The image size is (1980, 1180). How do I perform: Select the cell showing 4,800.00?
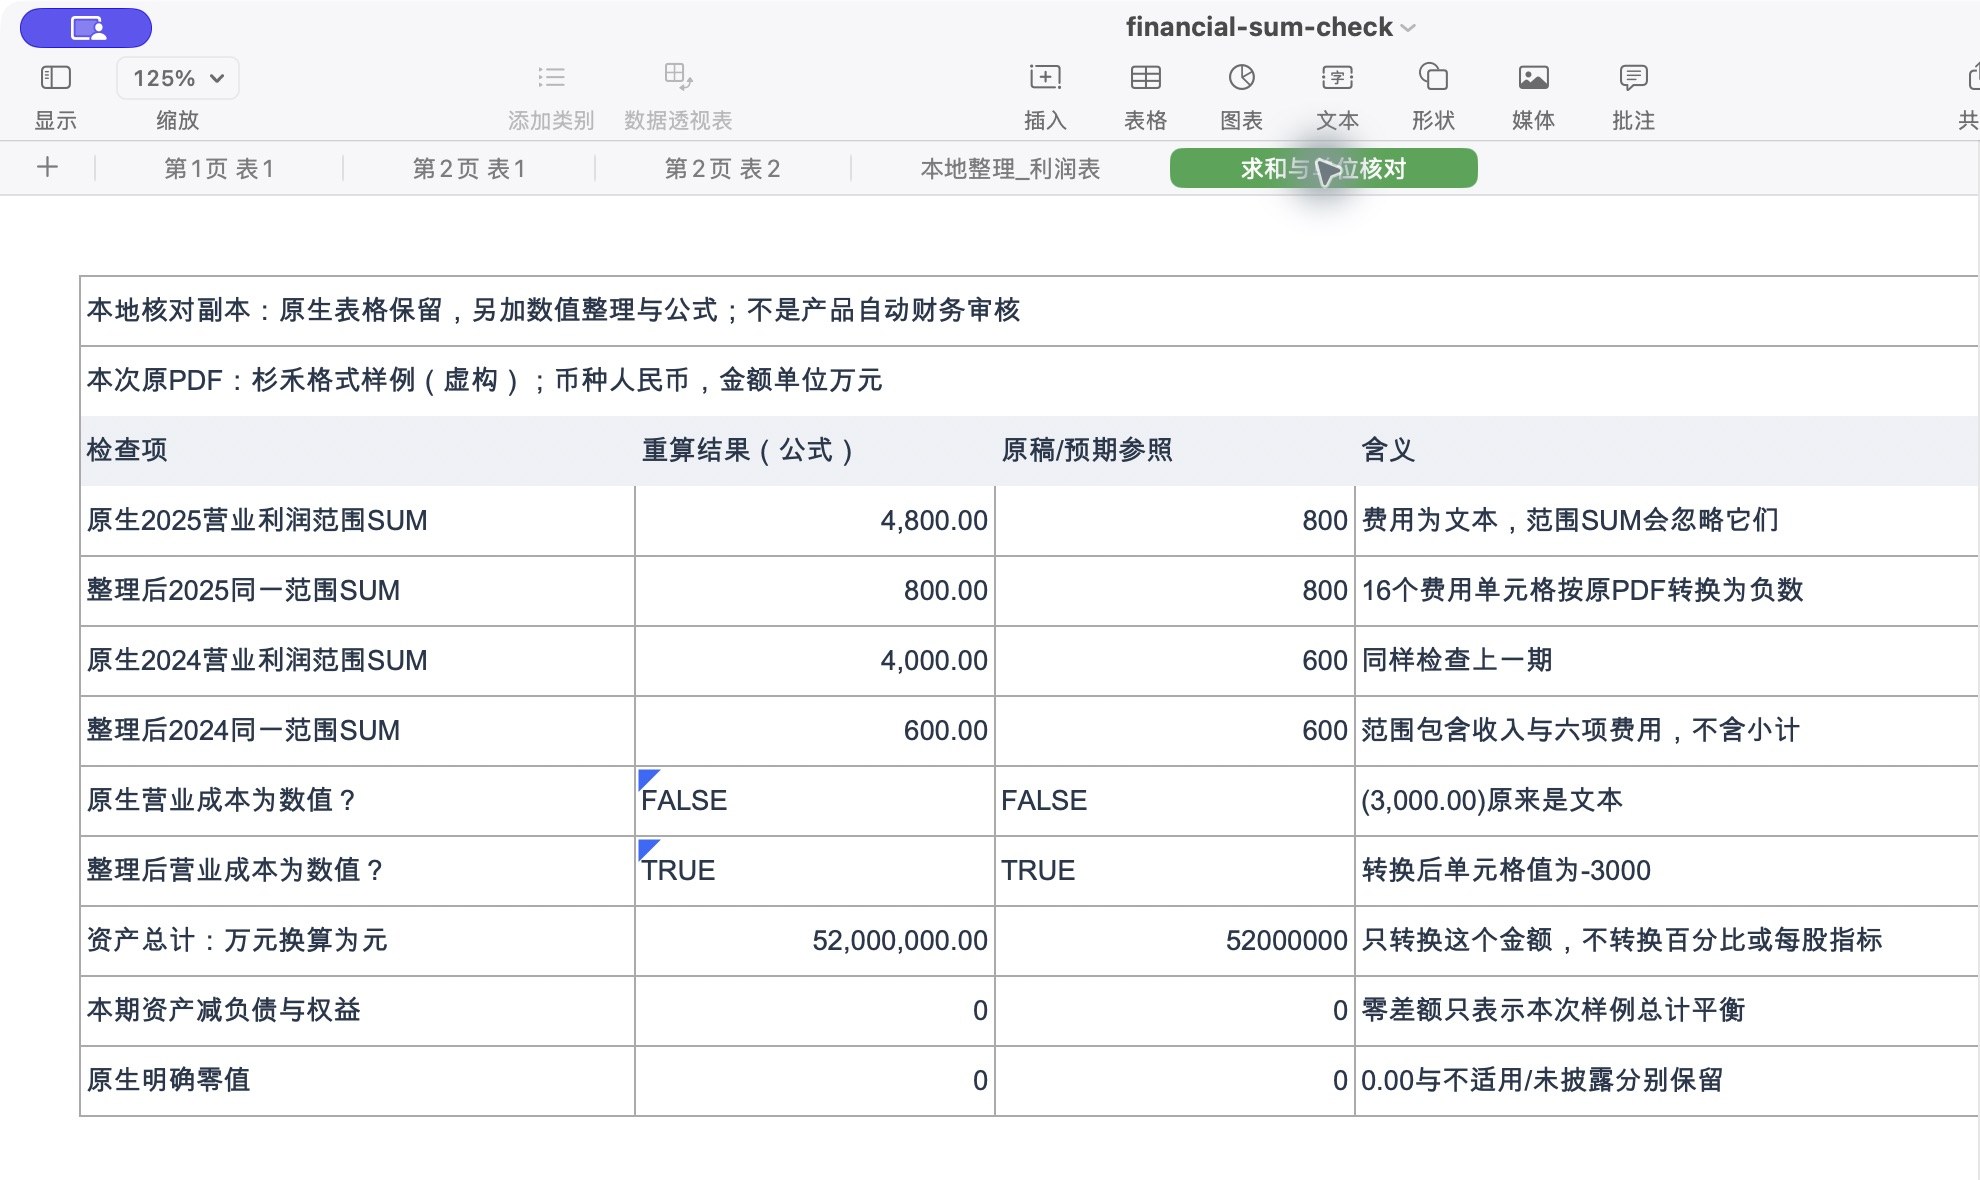(815, 521)
